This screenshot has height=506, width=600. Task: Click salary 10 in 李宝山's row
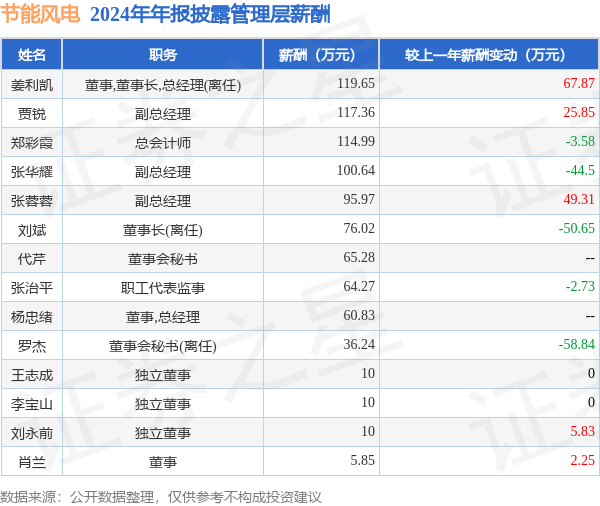click(x=368, y=403)
